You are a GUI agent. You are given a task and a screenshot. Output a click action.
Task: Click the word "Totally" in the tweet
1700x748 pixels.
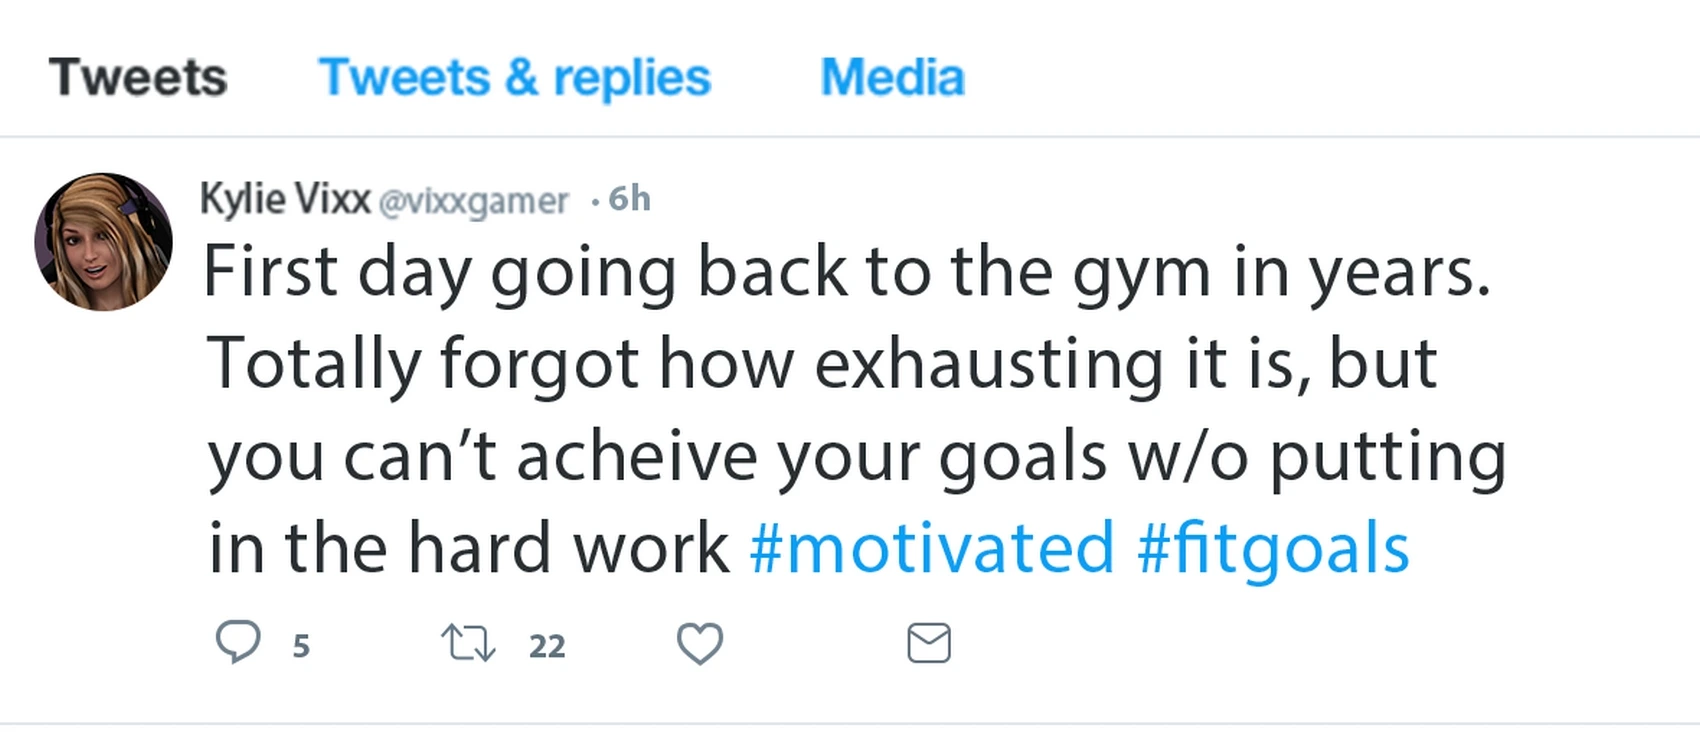(x=312, y=364)
